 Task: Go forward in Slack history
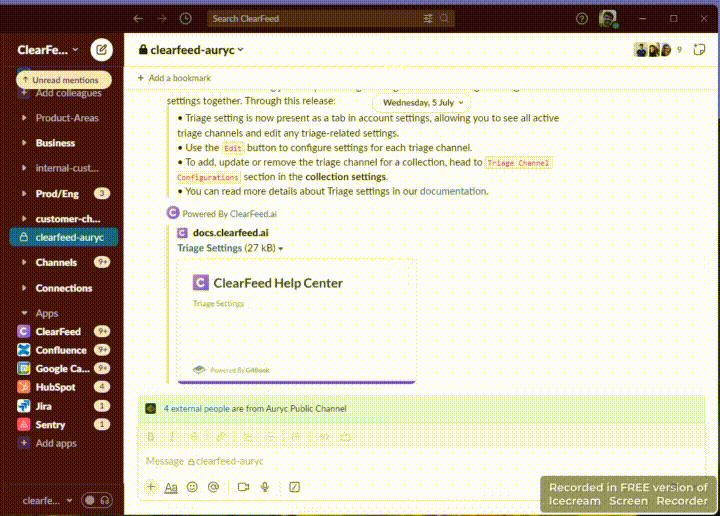click(162, 18)
